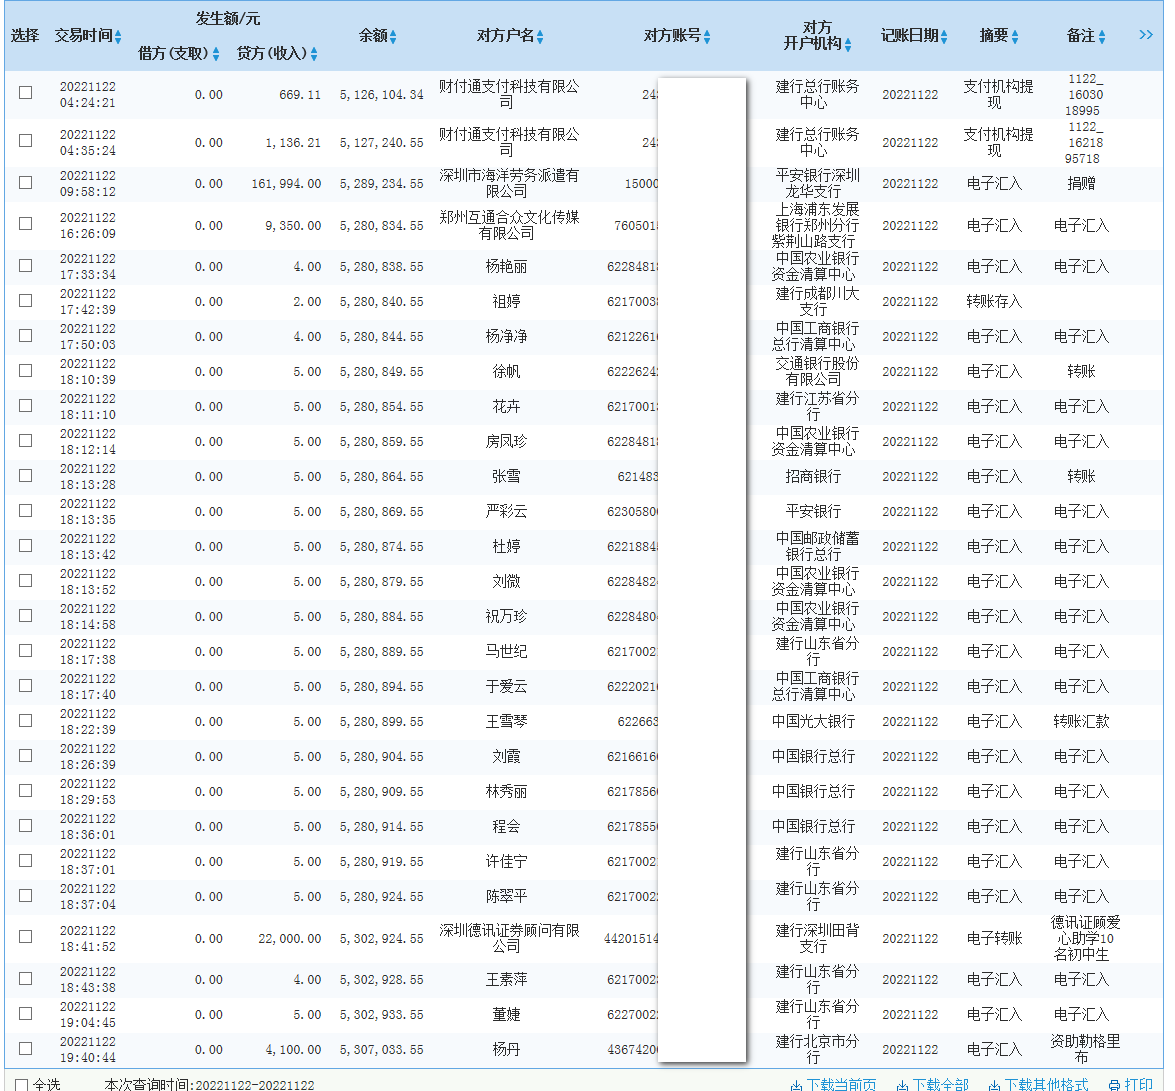Sort by 记账日期 column arrows
This screenshot has width=1175, height=1091.
click(944, 36)
